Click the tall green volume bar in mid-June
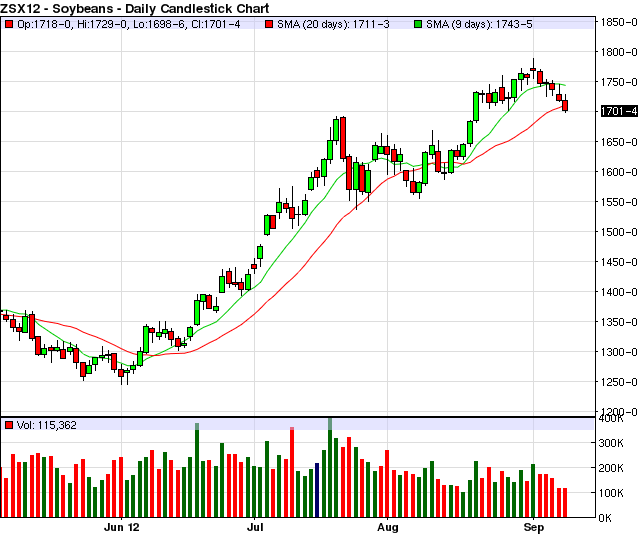The image size is (640, 536). point(197,470)
